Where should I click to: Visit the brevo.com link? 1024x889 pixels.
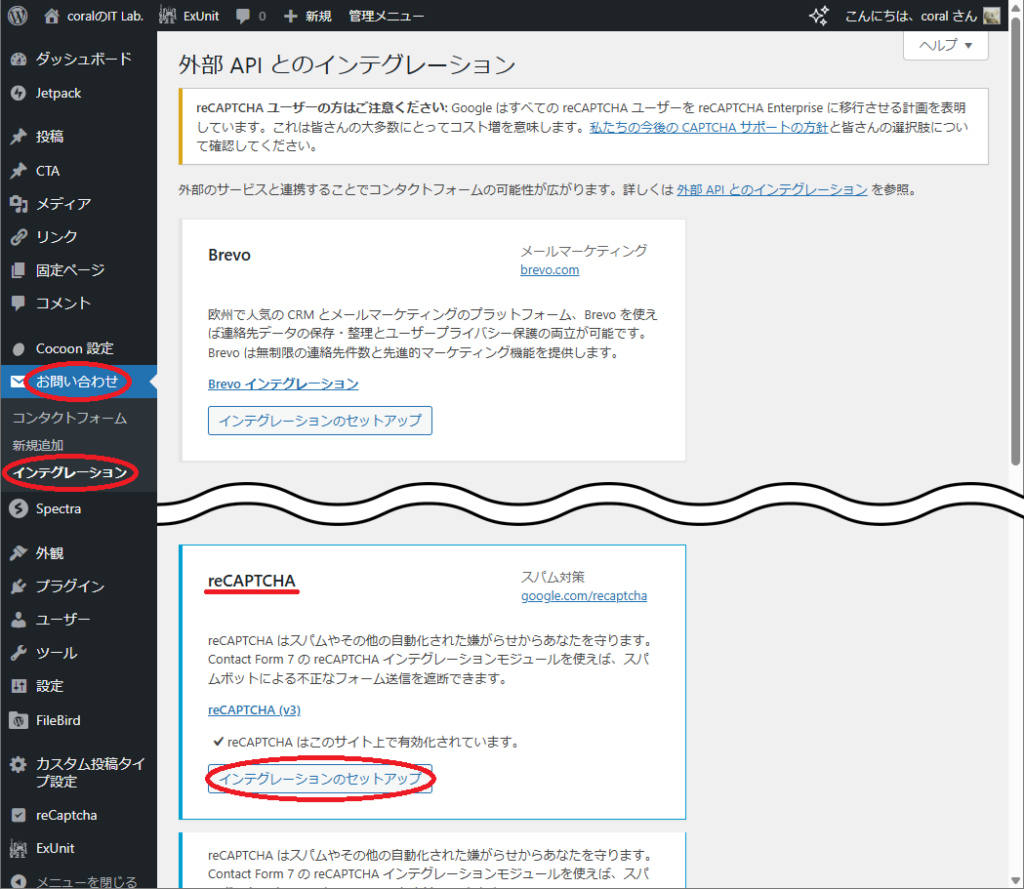pyautogui.click(x=549, y=270)
